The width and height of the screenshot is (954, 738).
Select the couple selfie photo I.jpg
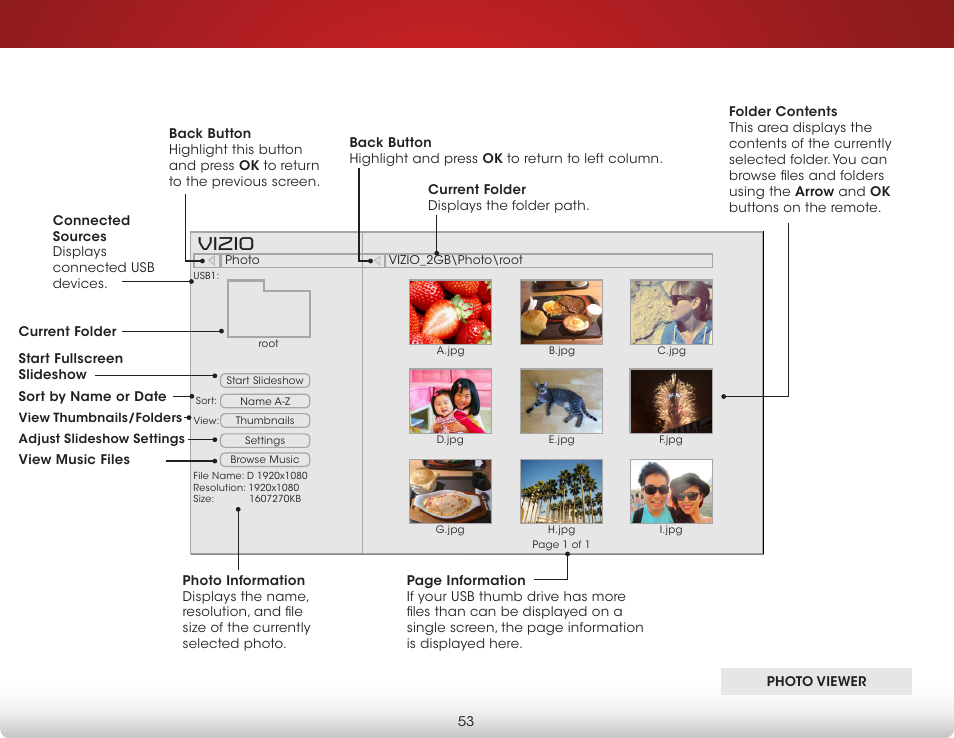[x=671, y=492]
